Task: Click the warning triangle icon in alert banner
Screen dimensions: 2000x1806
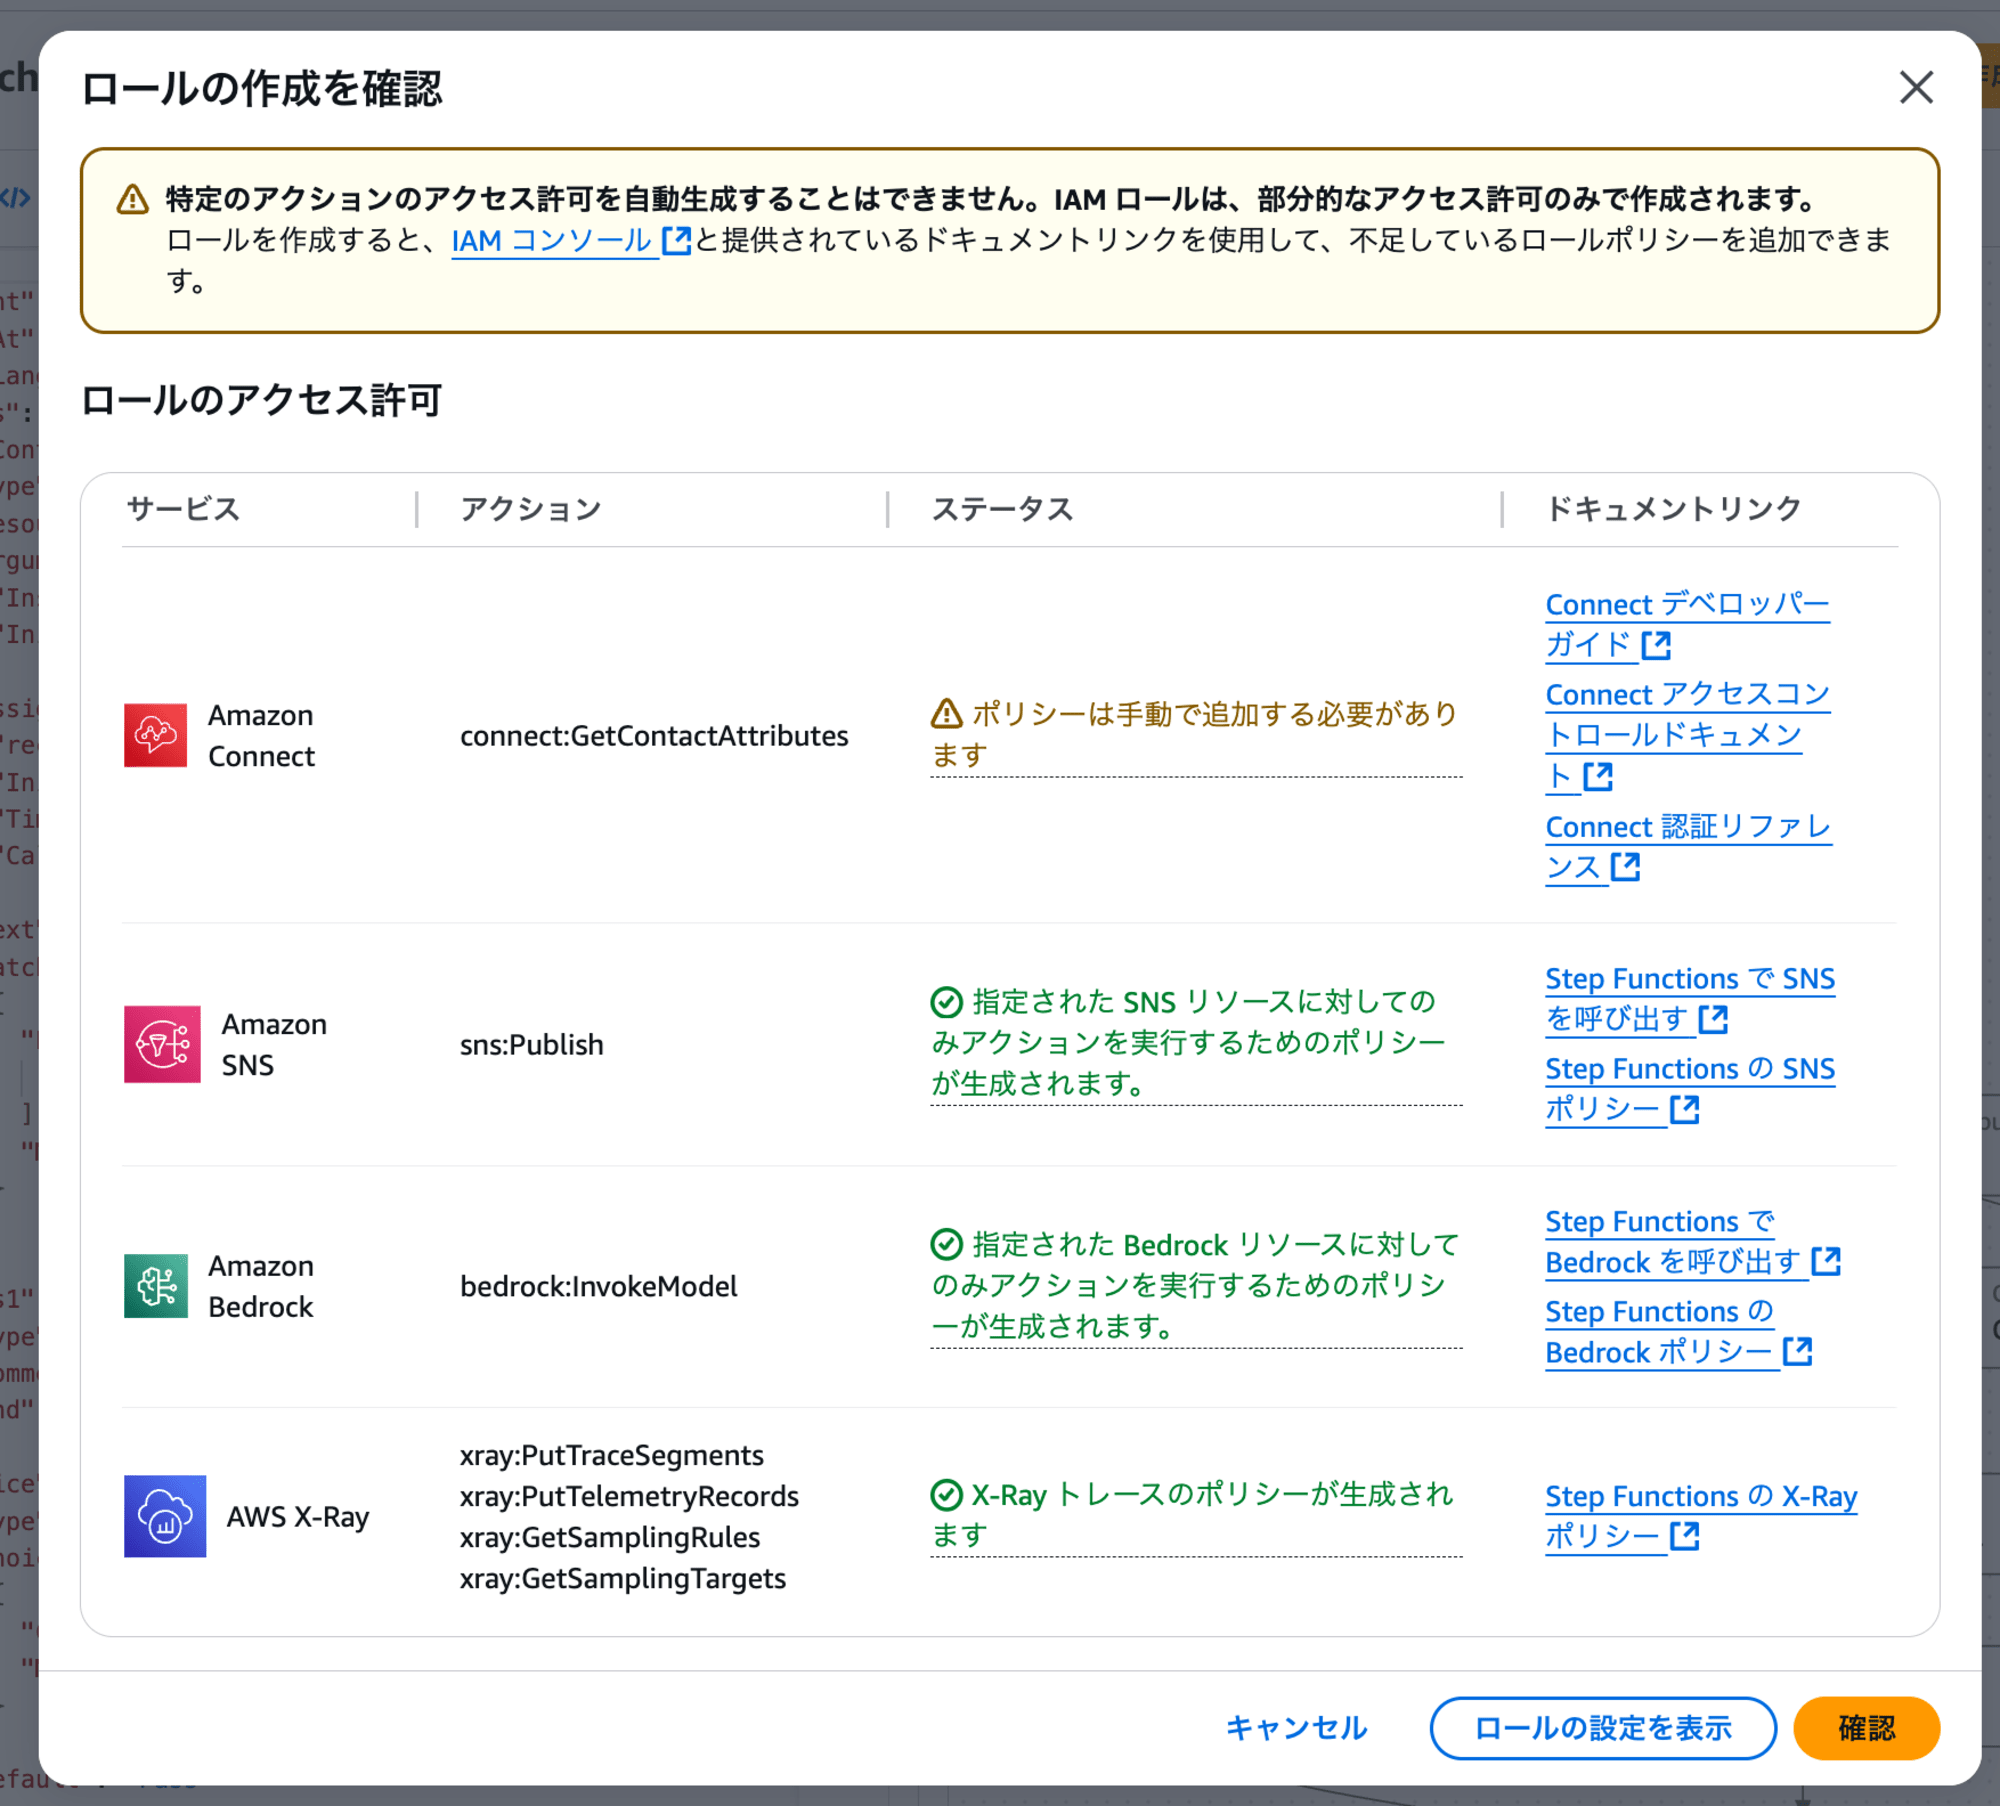Action: tap(132, 199)
